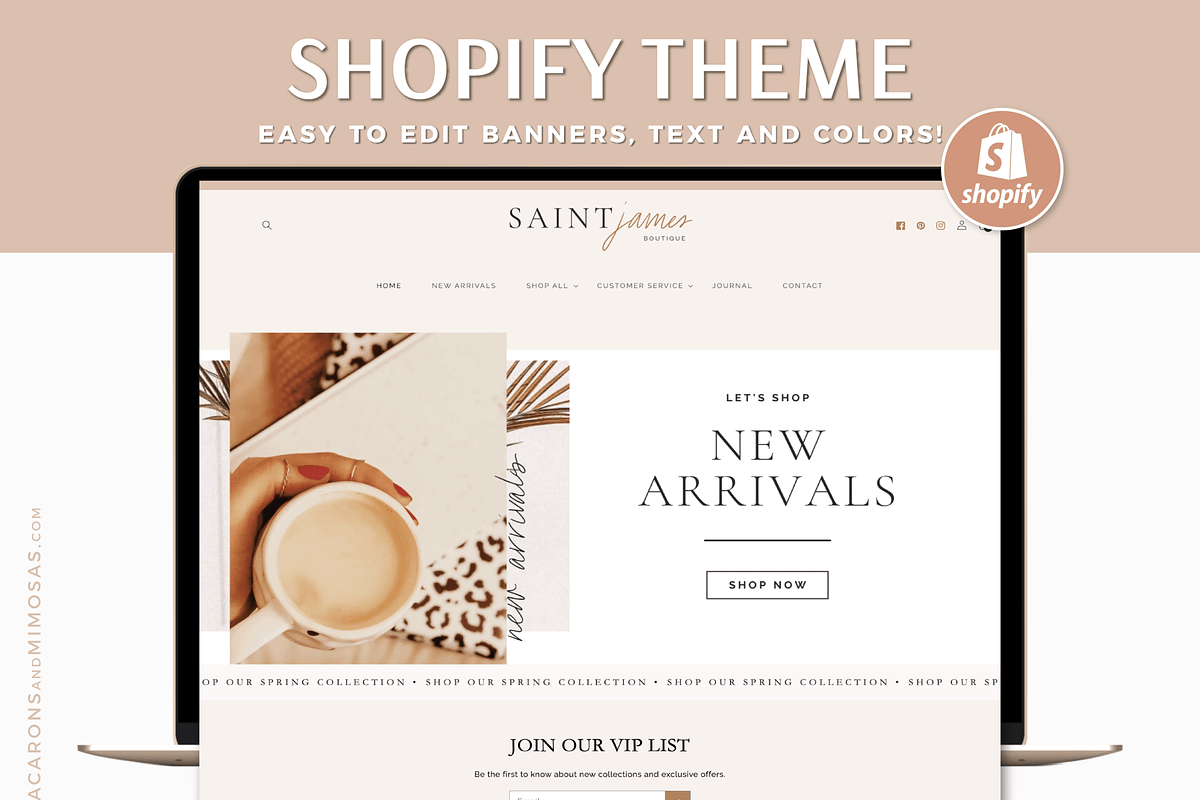Viewport: 1200px width, 800px height.
Task: Click the Shop Now button
Action: coord(767,585)
